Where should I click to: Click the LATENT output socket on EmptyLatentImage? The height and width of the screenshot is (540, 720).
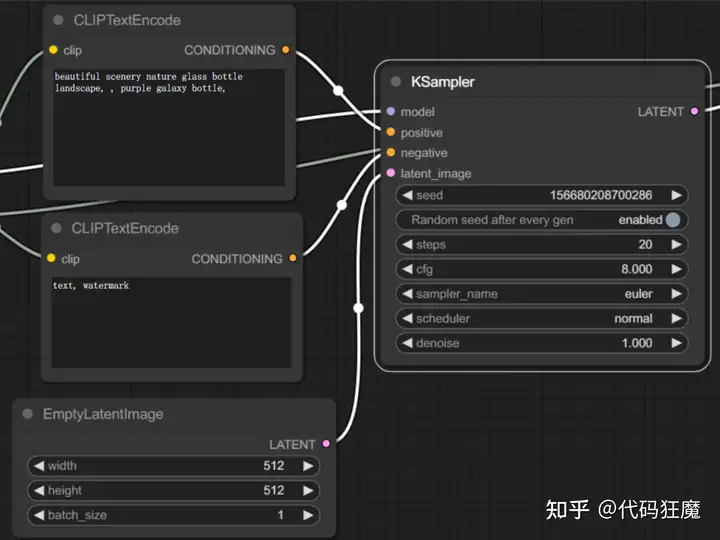pyautogui.click(x=326, y=444)
